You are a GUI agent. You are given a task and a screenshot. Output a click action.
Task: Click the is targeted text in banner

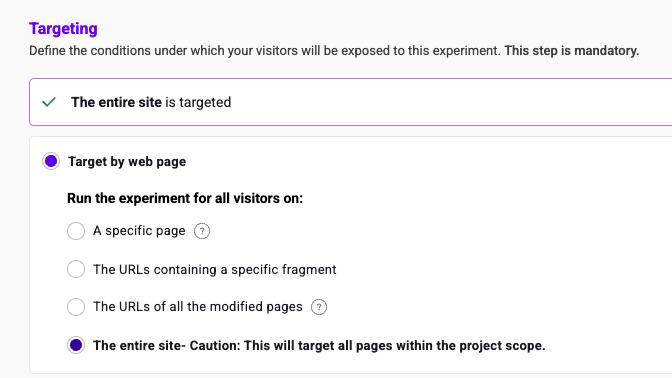point(198,102)
